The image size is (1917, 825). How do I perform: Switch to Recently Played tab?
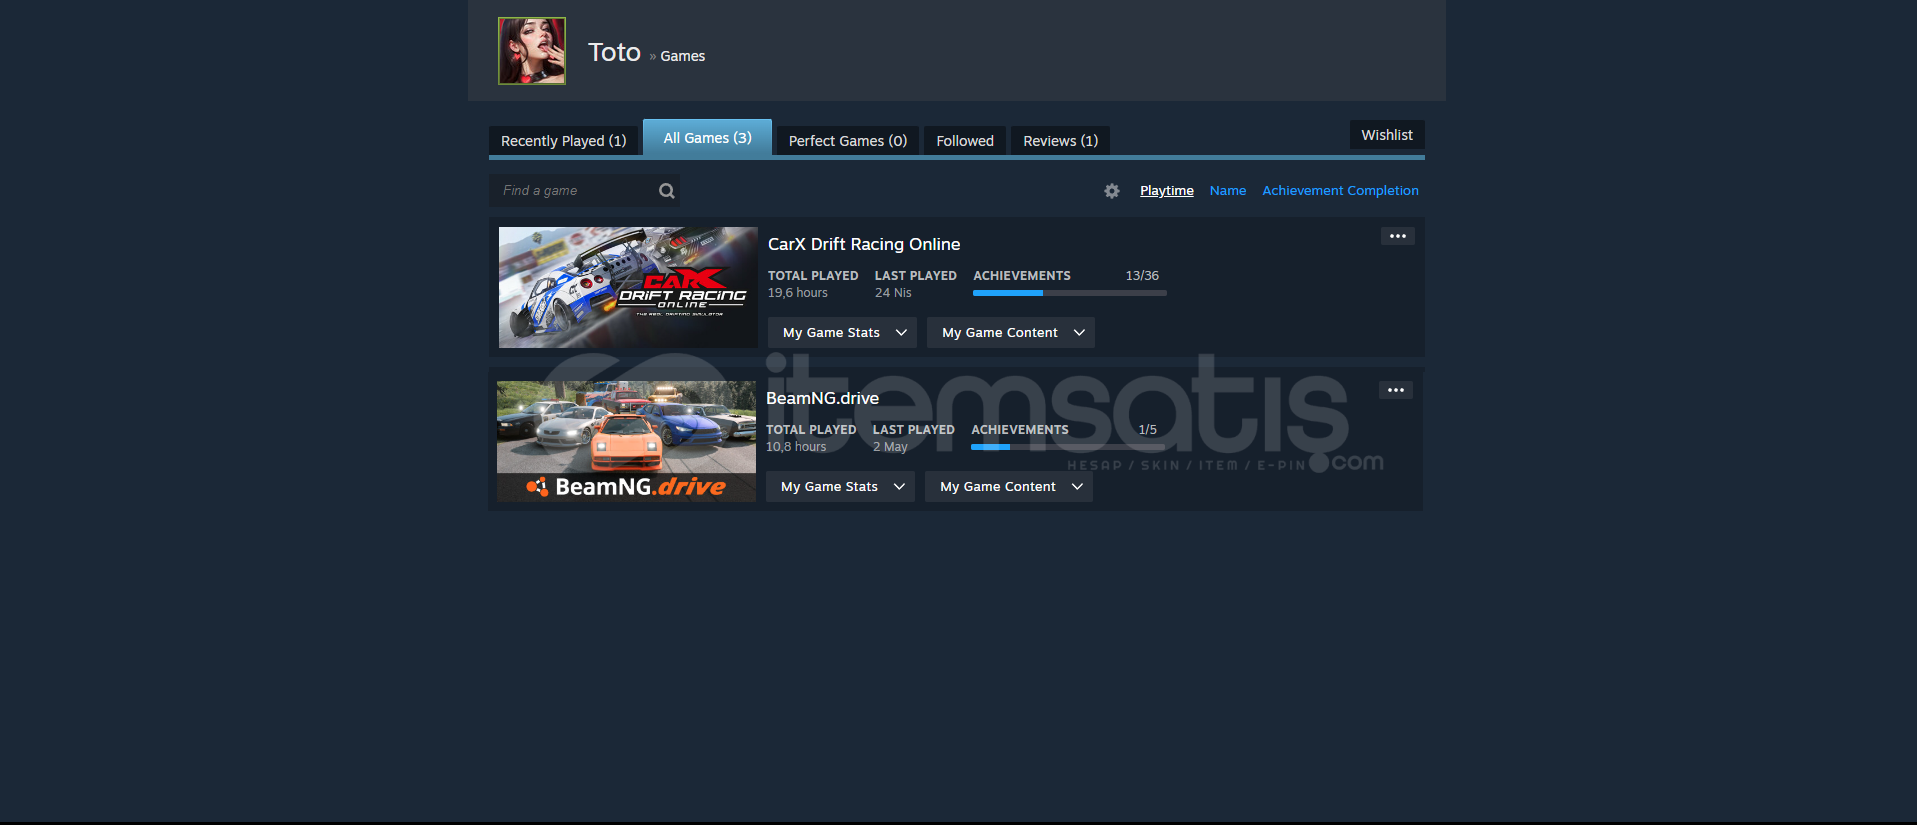click(x=564, y=141)
